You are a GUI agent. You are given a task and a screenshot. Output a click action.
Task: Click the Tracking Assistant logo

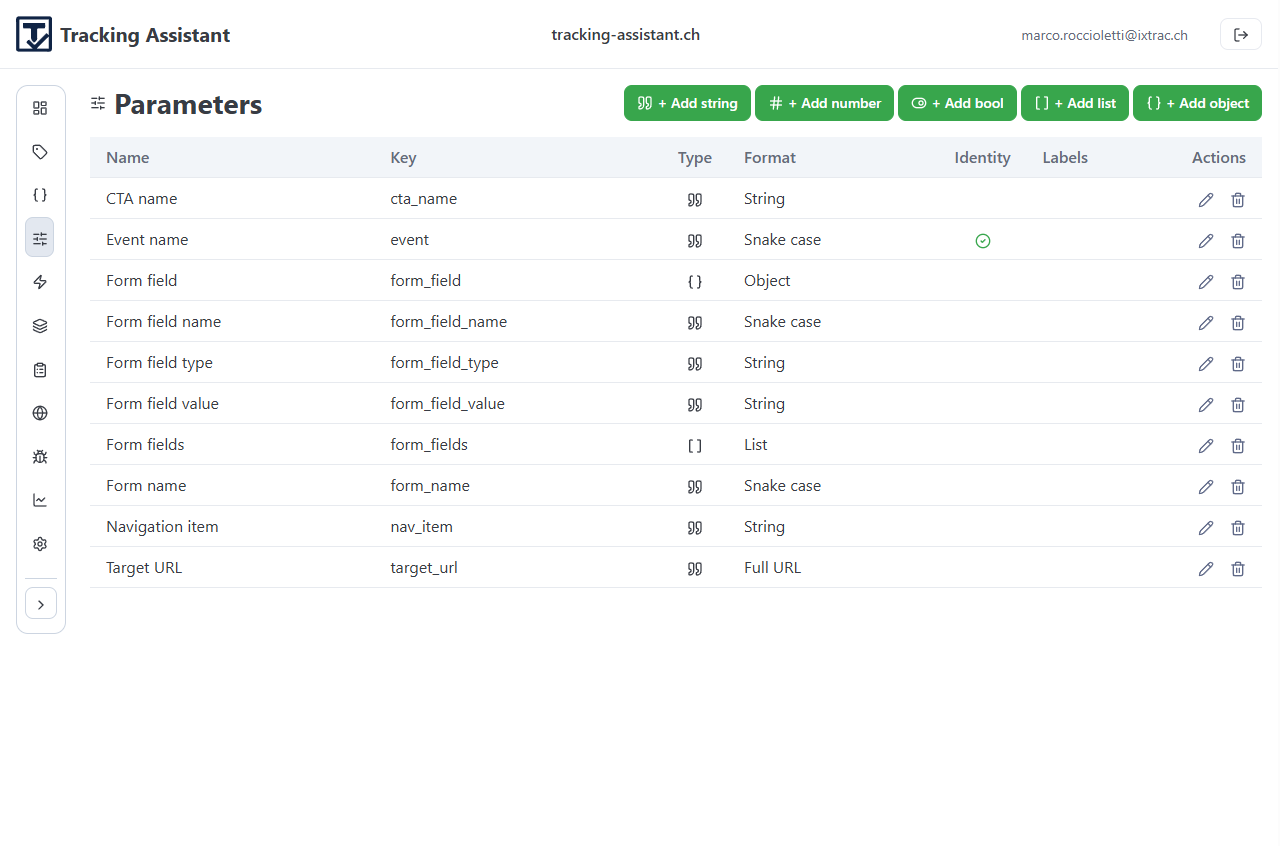(34, 35)
